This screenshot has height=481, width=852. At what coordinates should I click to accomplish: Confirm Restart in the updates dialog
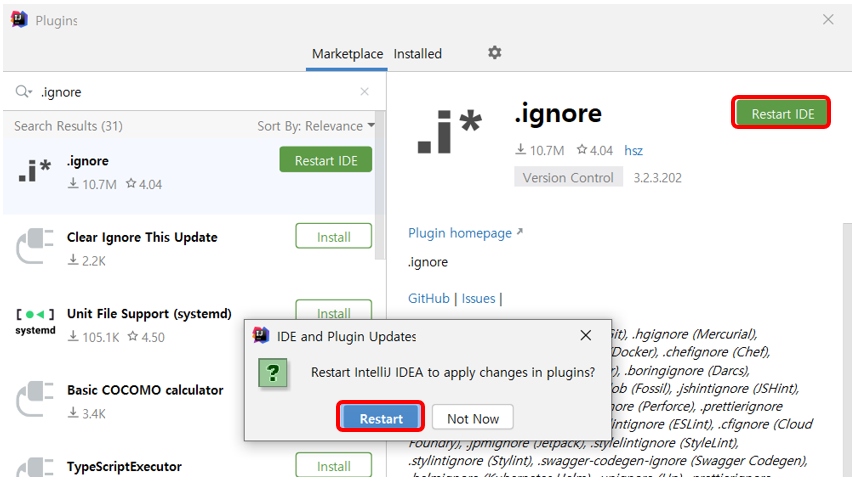click(x=381, y=417)
